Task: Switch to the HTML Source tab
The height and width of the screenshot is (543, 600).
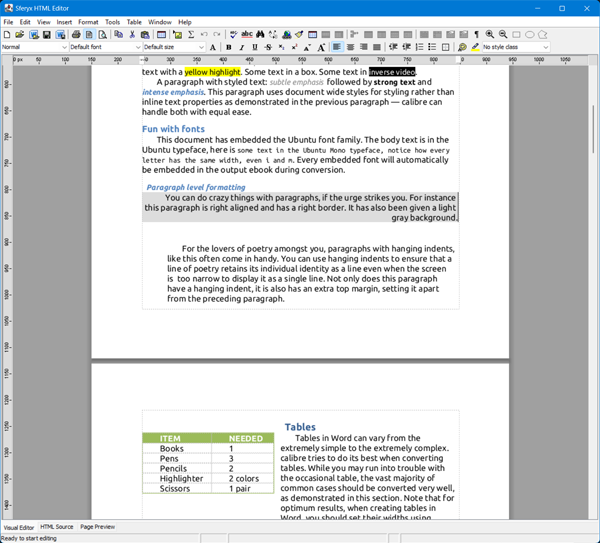Action: 56,527
